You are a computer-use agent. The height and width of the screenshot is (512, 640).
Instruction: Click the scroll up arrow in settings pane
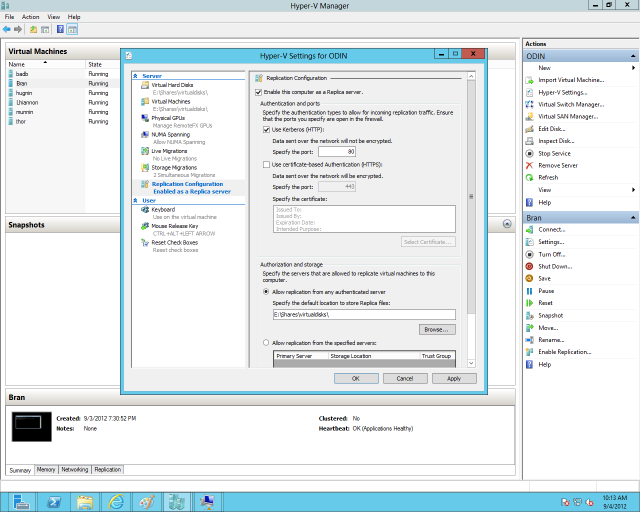pos(471,76)
